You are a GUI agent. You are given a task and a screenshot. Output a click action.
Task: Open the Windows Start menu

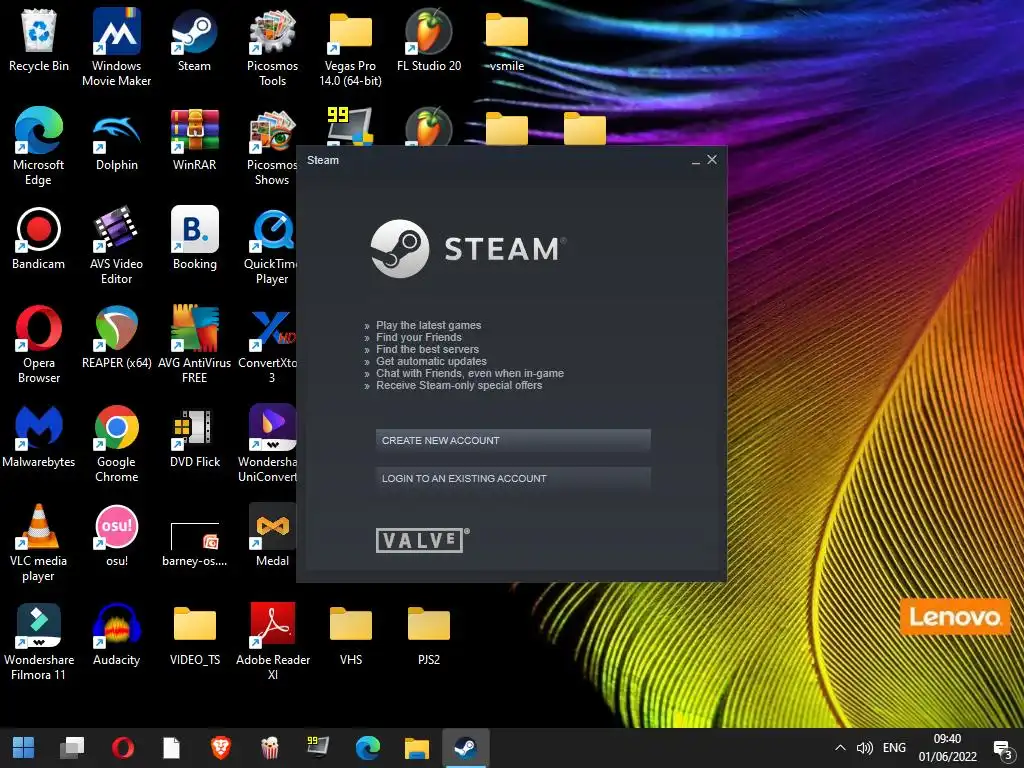tap(24, 748)
